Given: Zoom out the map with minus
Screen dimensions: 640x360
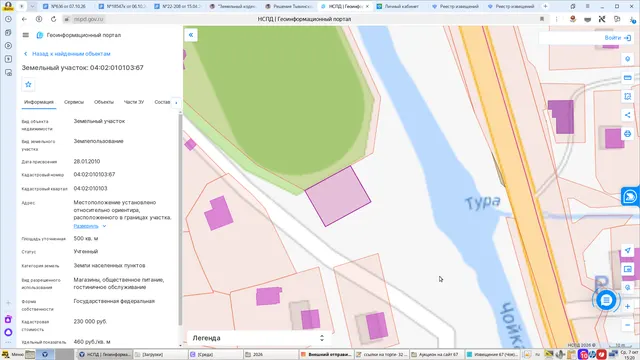Looking at the screenshot, I should 628,325.
